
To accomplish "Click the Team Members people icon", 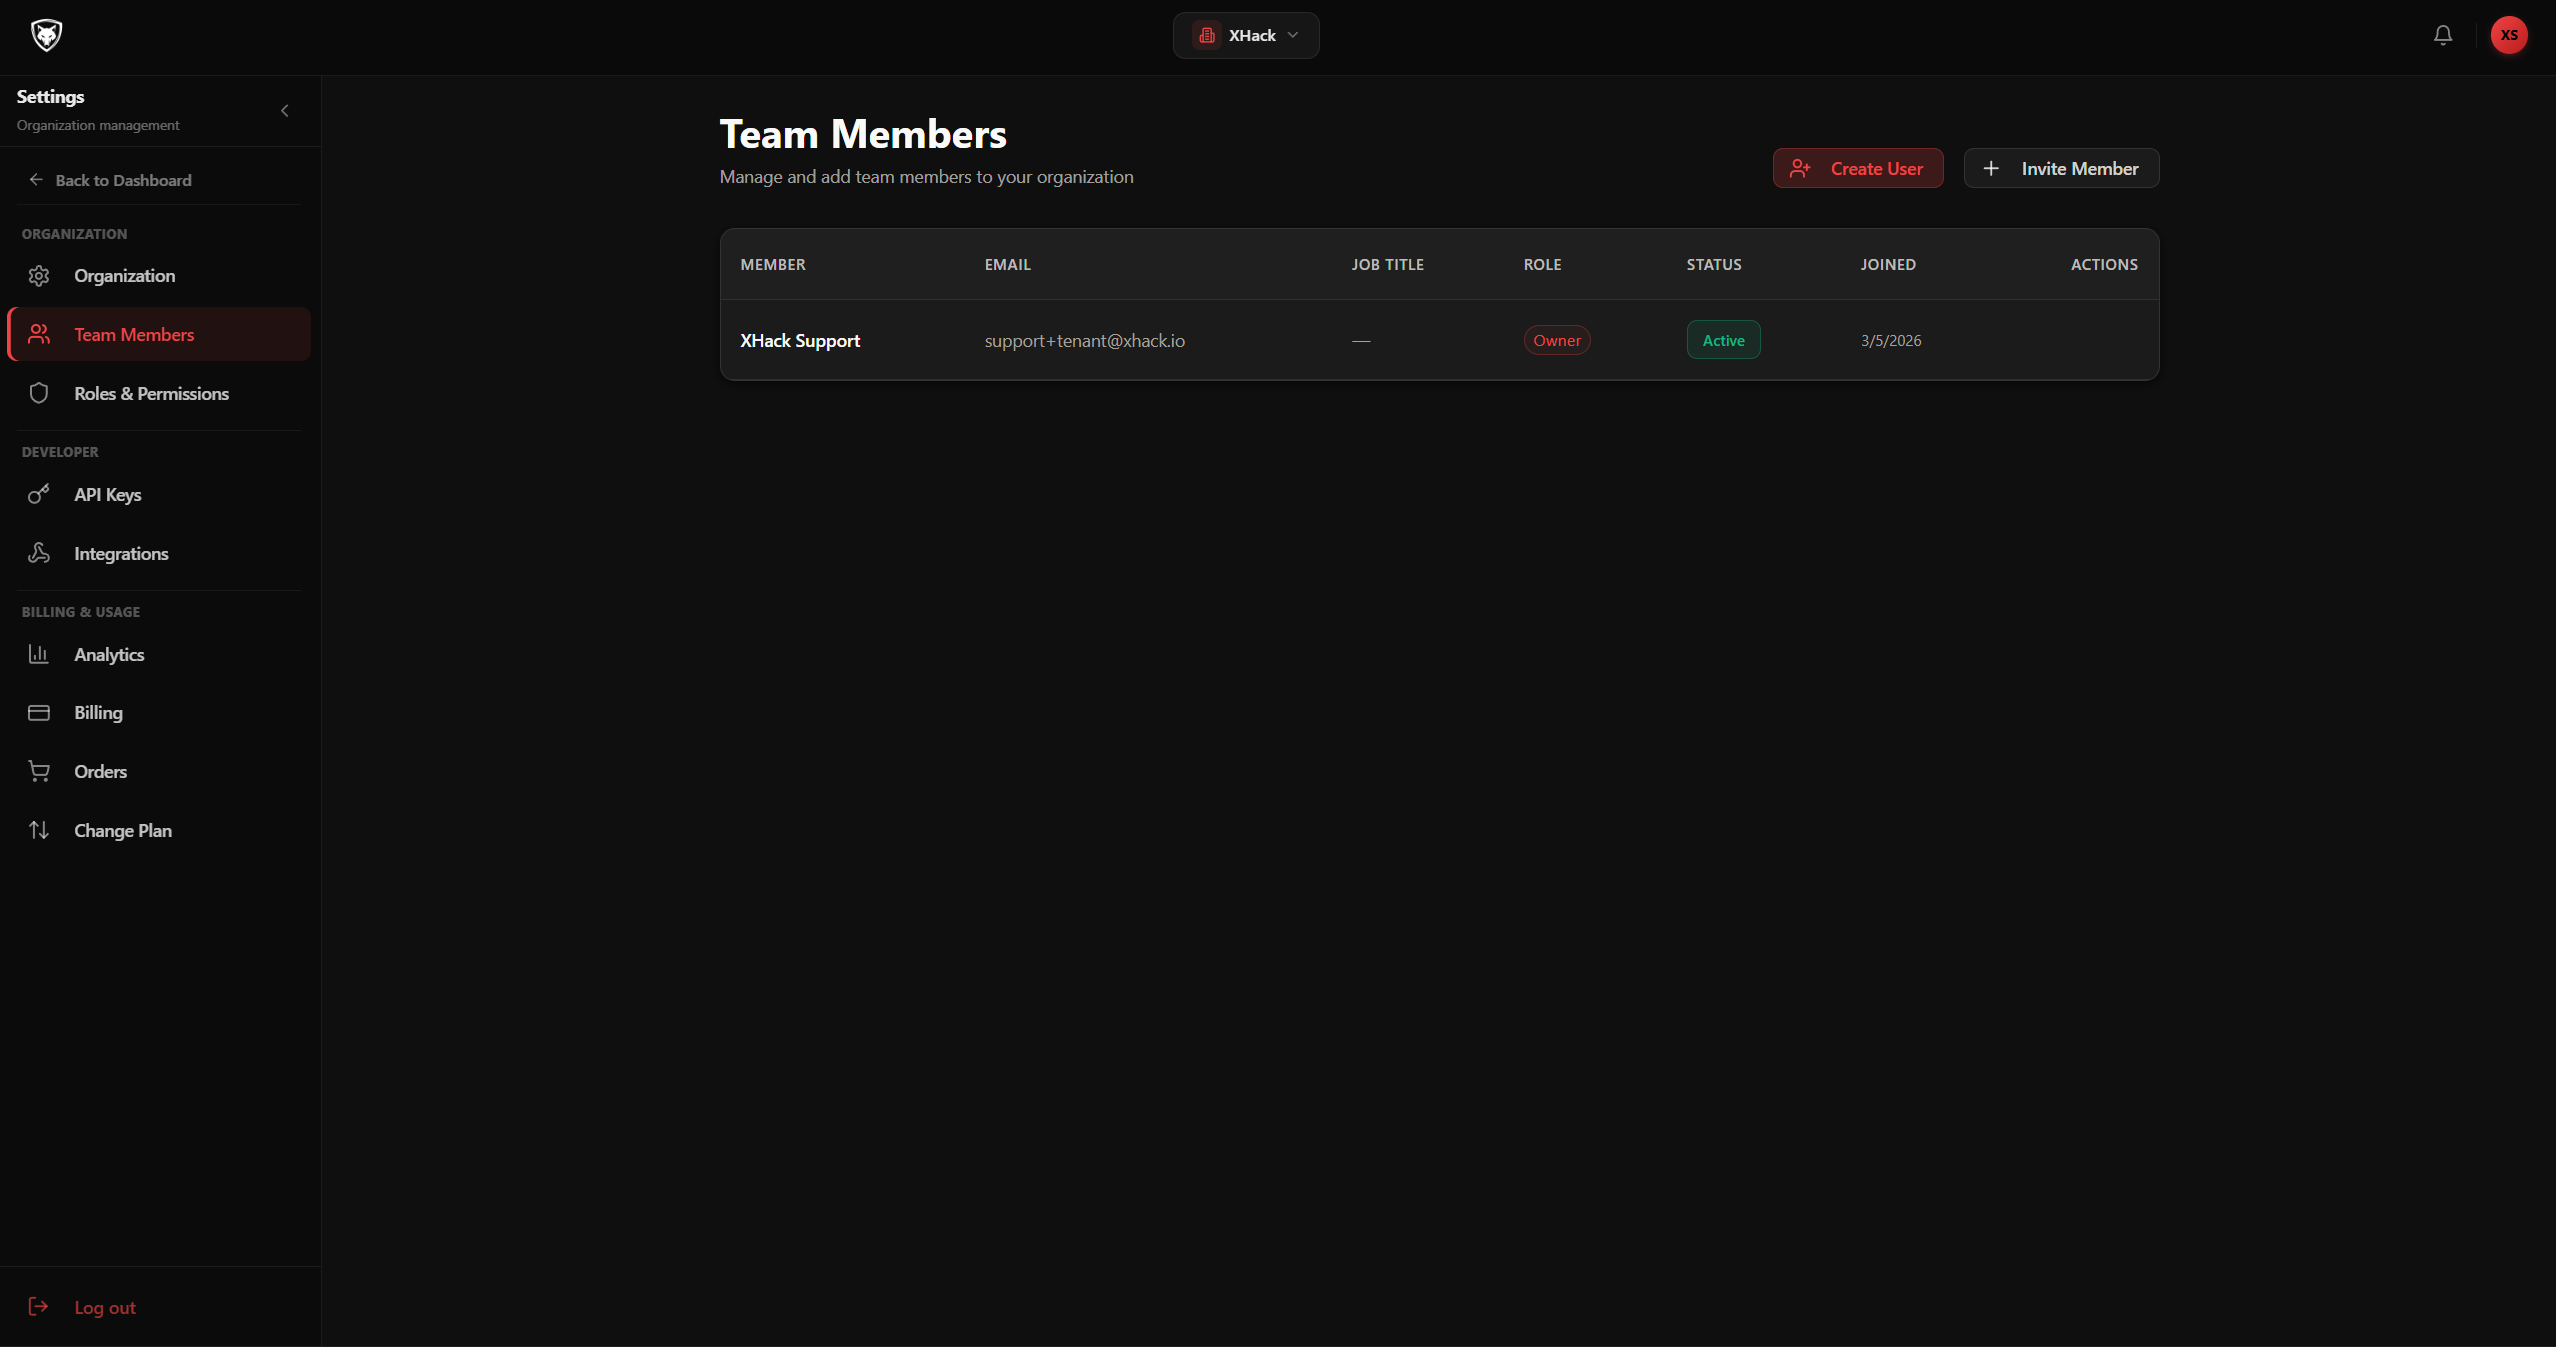I will coord(39,334).
